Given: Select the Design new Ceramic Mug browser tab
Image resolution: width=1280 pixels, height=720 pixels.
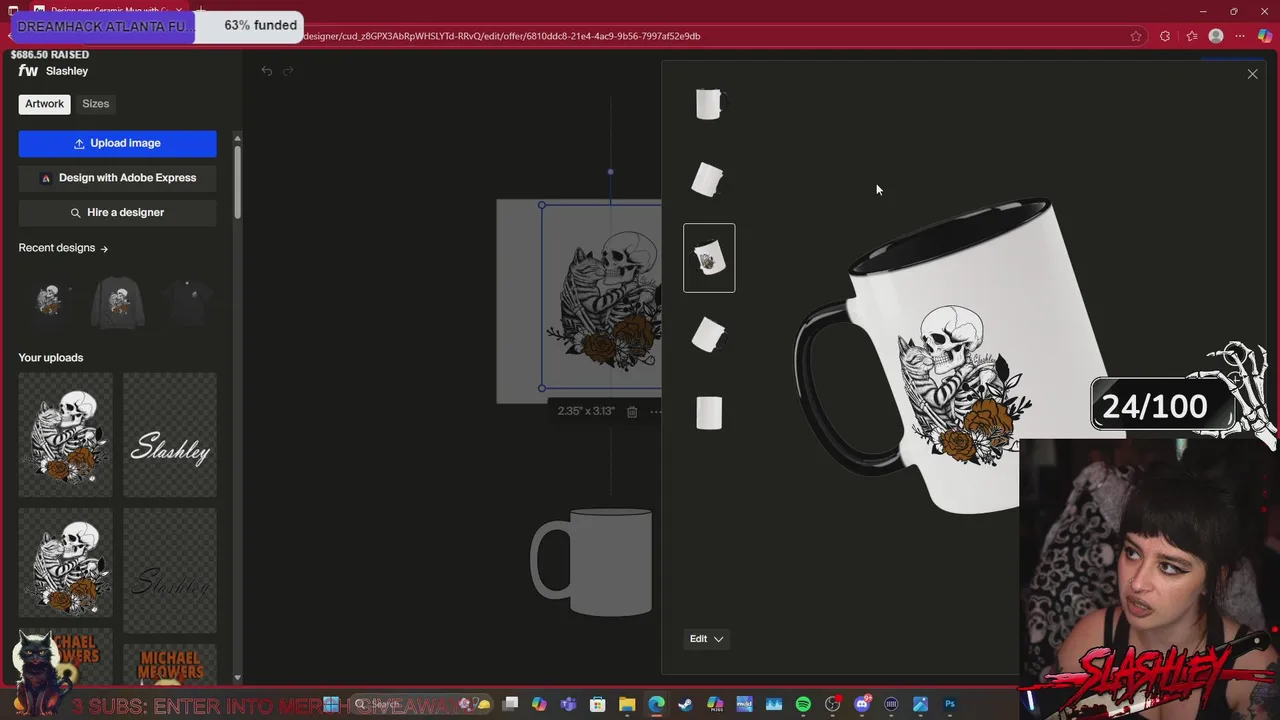Looking at the screenshot, I should 110,11.
